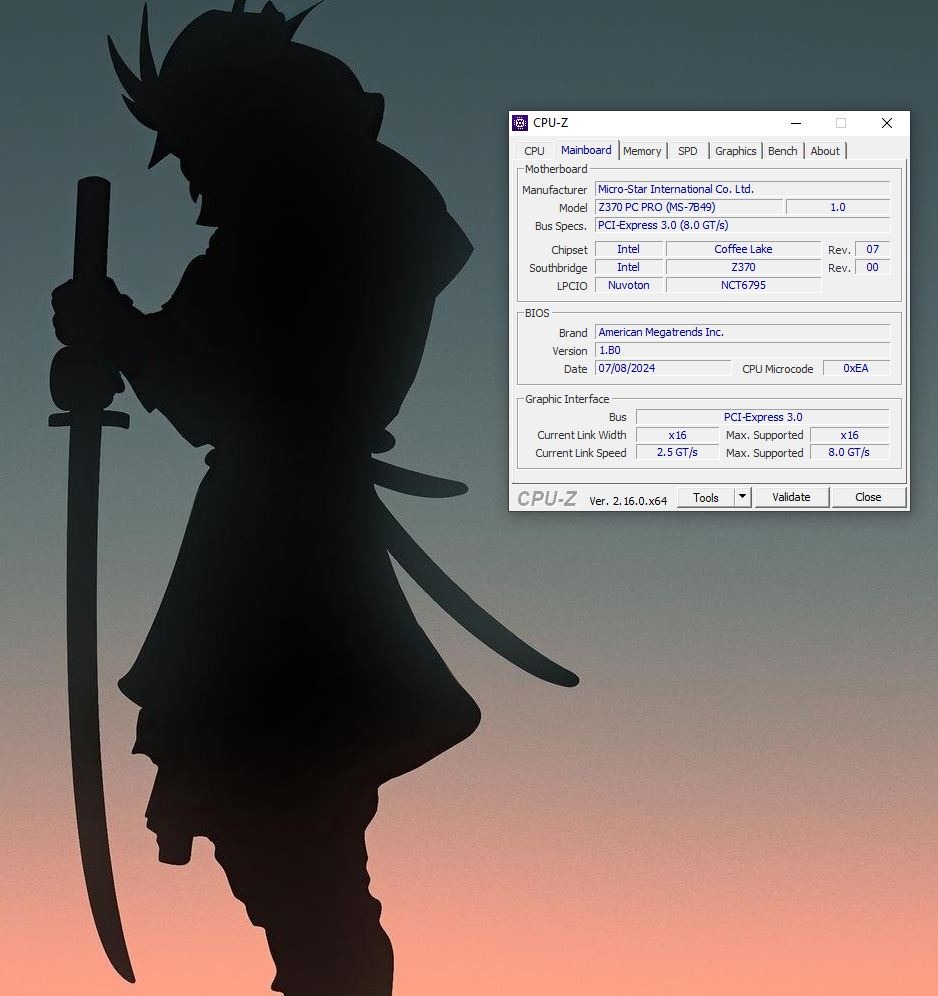938x996 pixels.
Task: Click the version text Ver. 2.16.0.x64
Action: click(628, 501)
